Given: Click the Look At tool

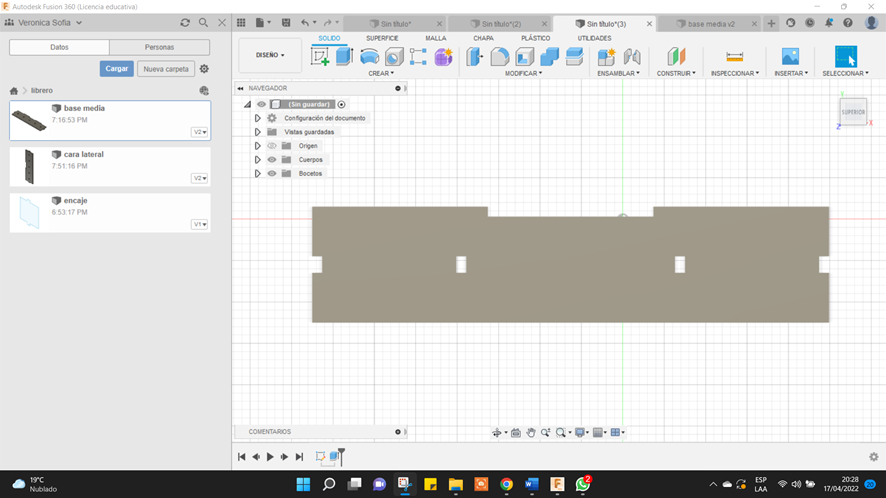Looking at the screenshot, I should (515, 432).
